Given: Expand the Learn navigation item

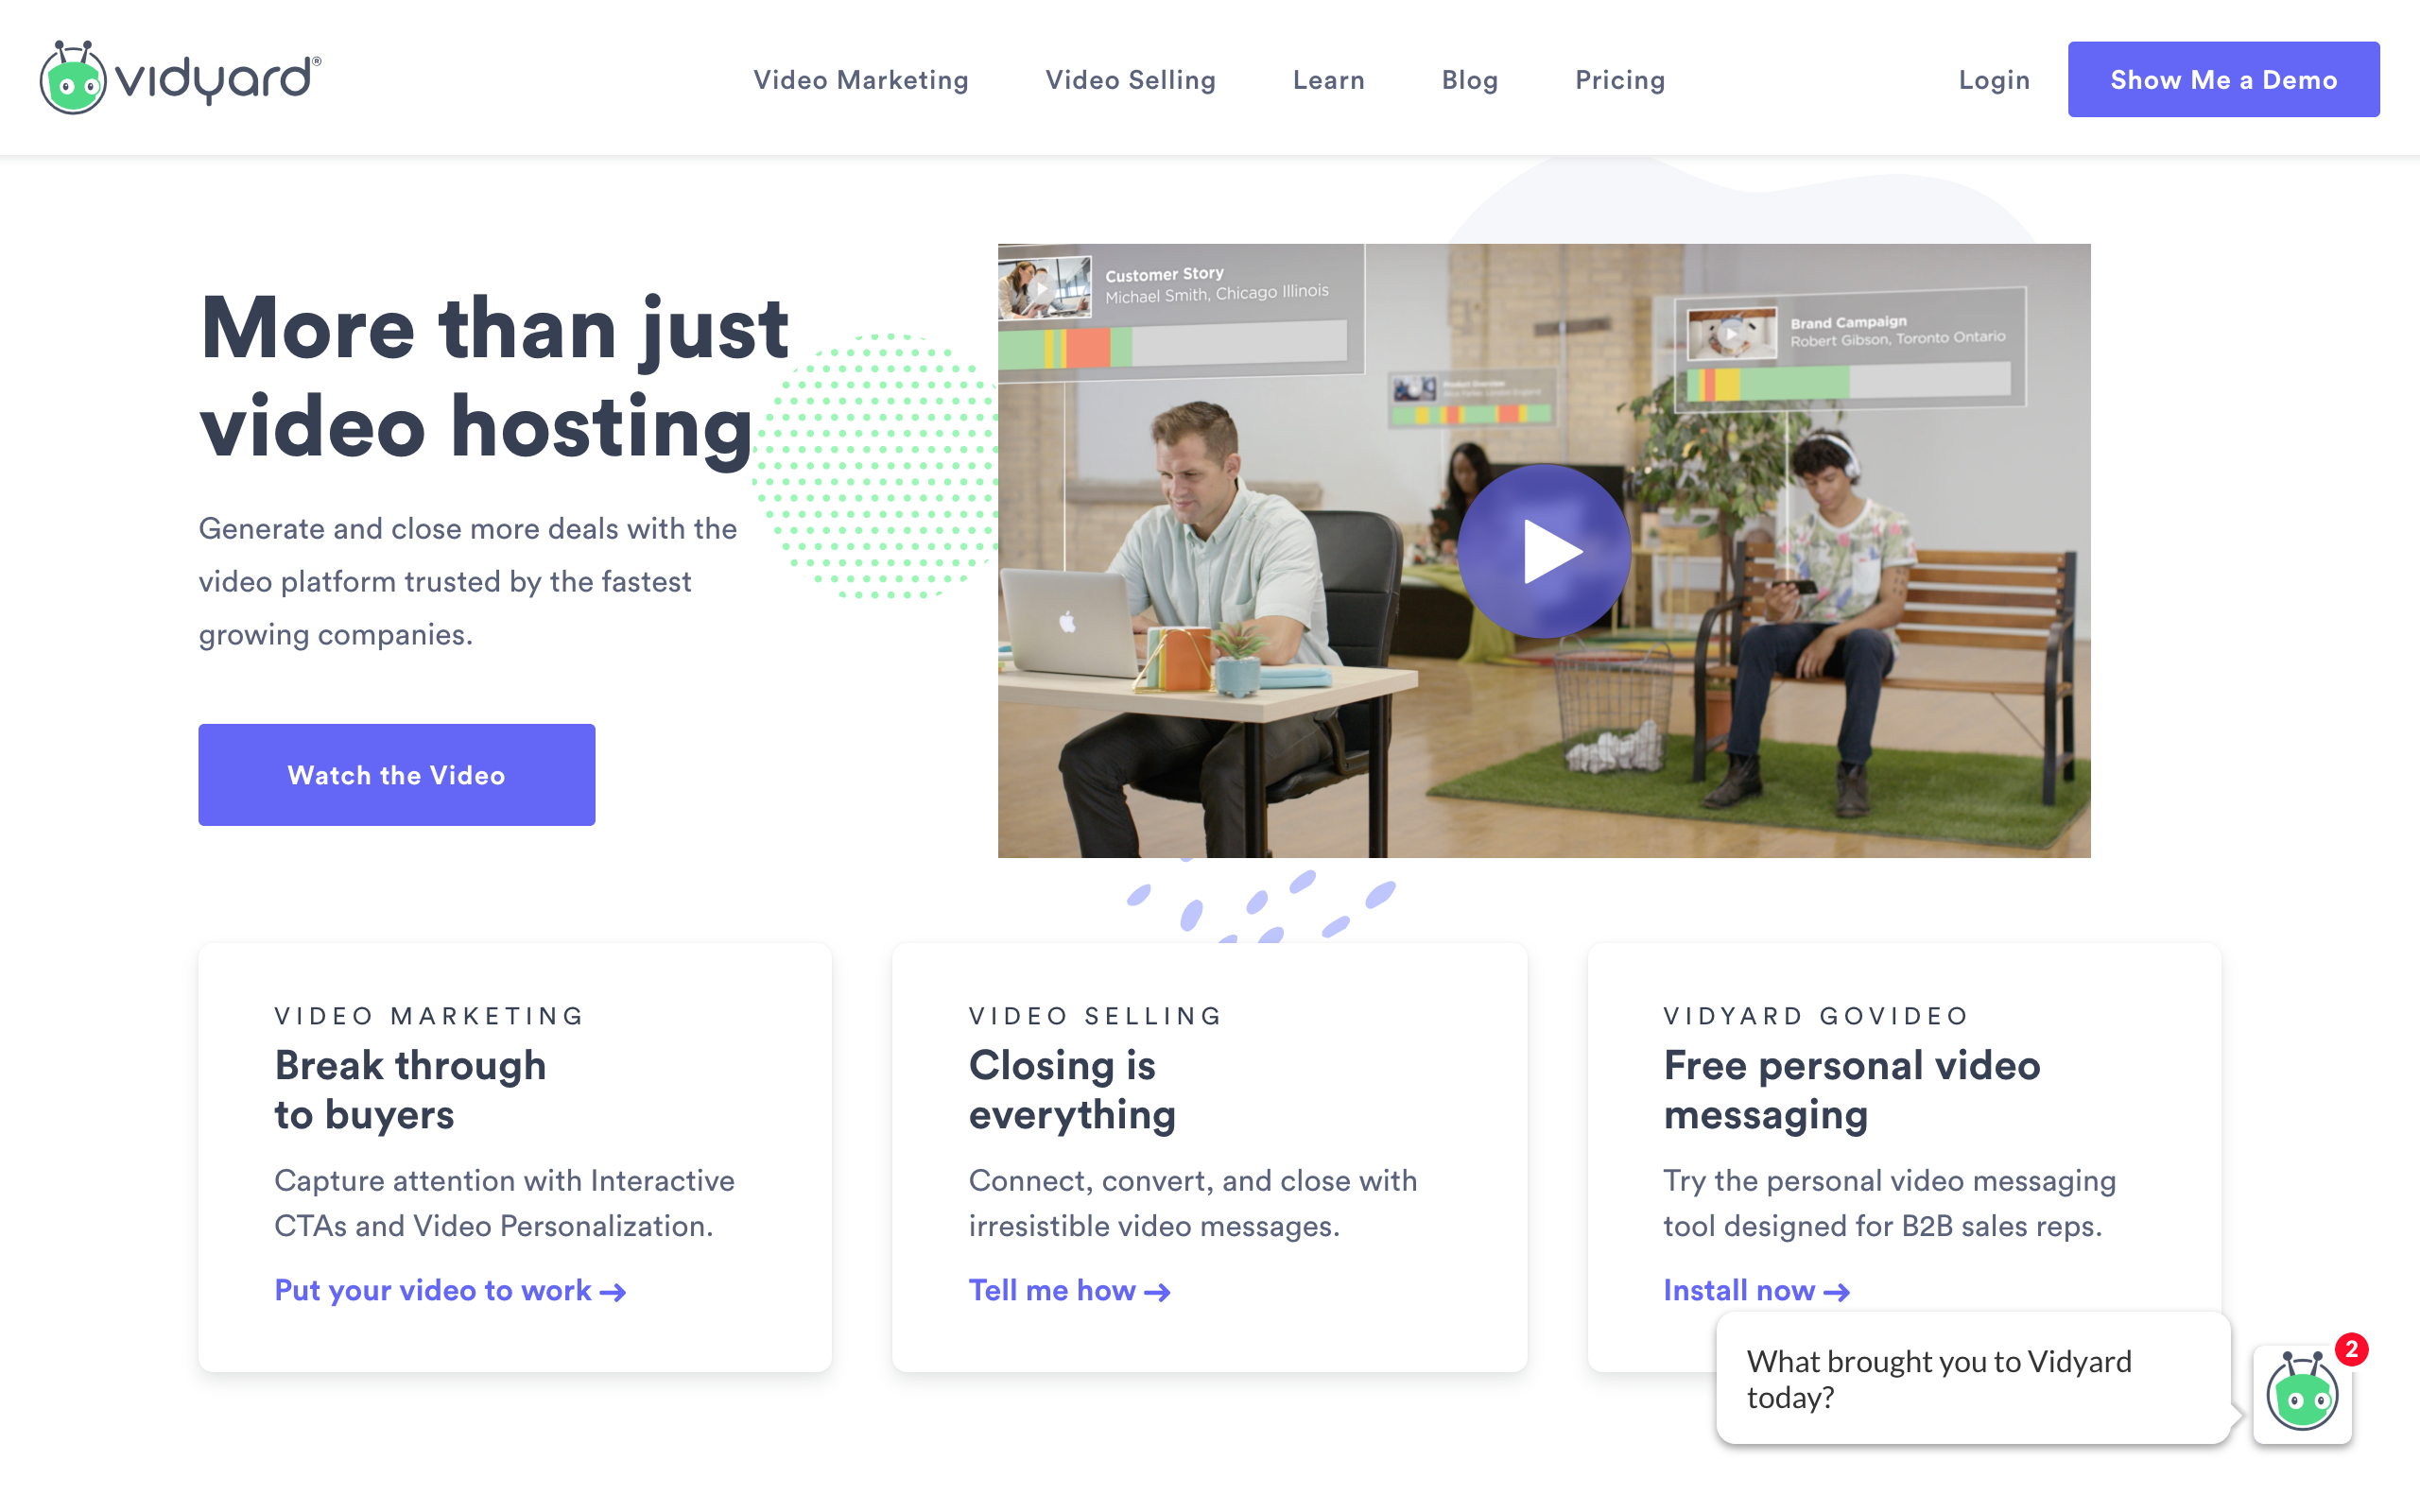Looking at the screenshot, I should coord(1328,80).
